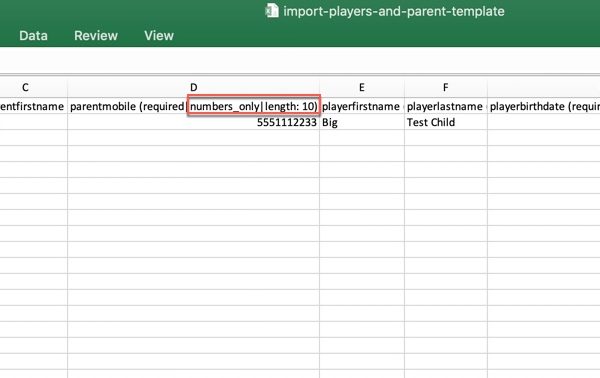Click the cell containing 5551112233
Screen dimensions: 600x378
coord(194,122)
